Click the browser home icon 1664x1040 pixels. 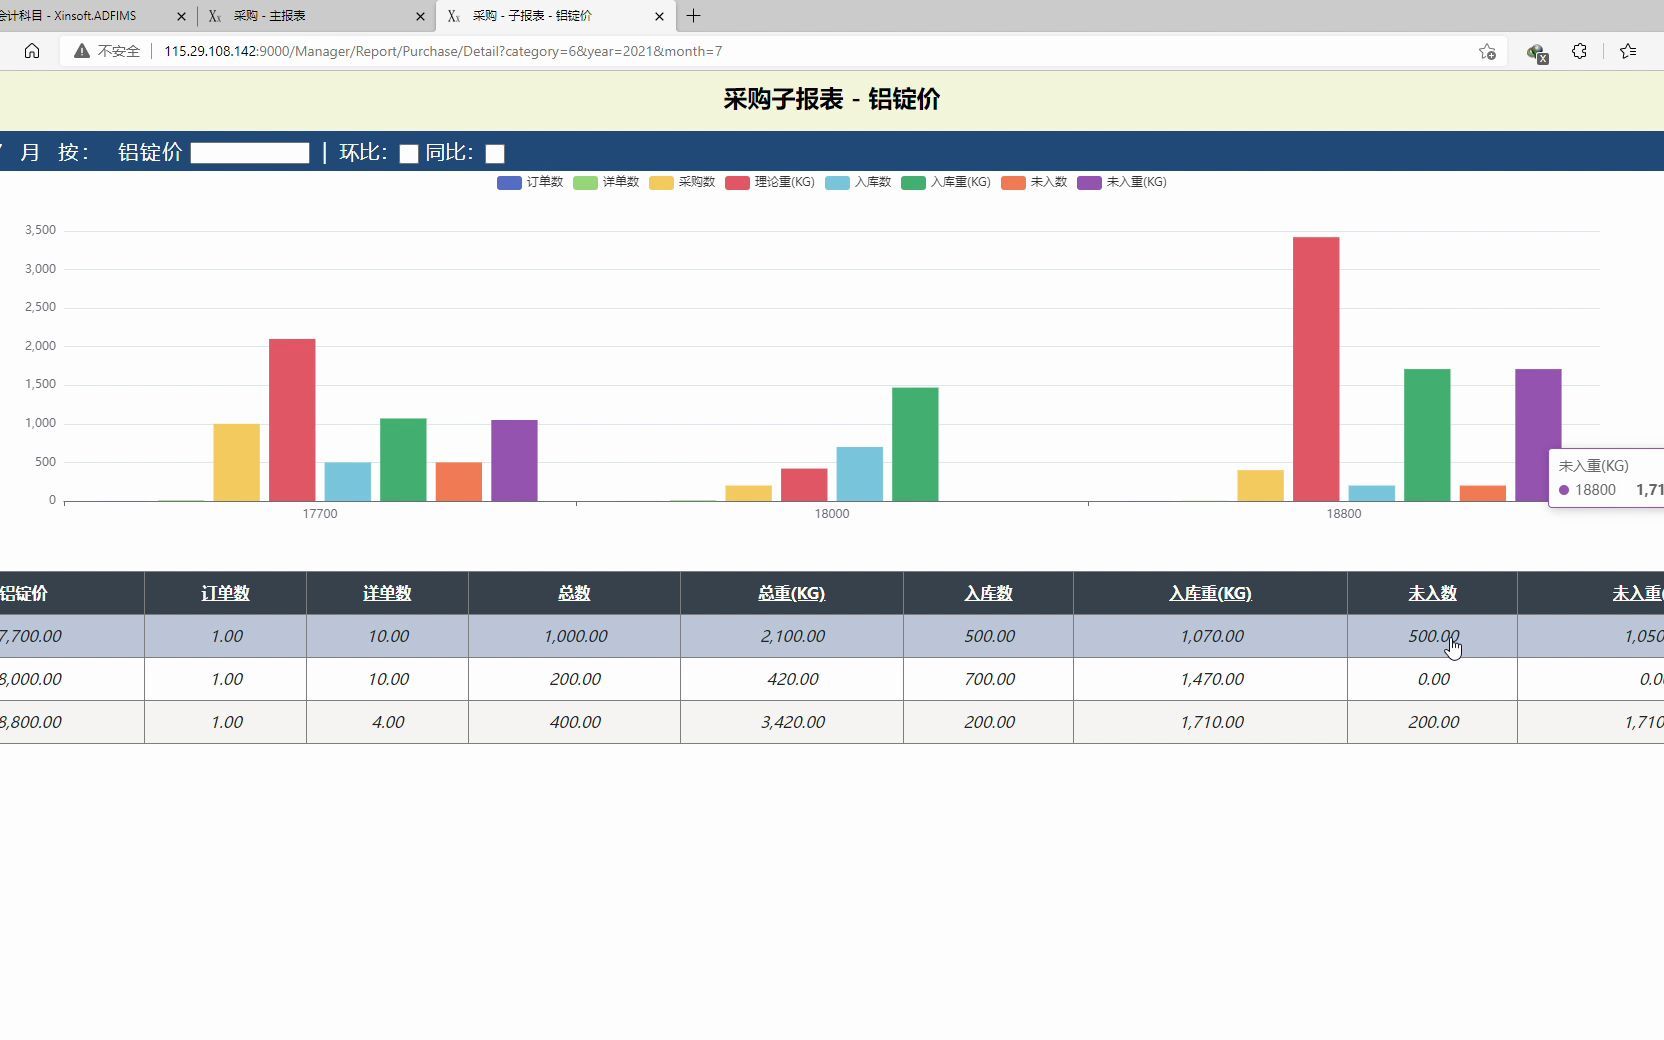pyautogui.click(x=32, y=51)
